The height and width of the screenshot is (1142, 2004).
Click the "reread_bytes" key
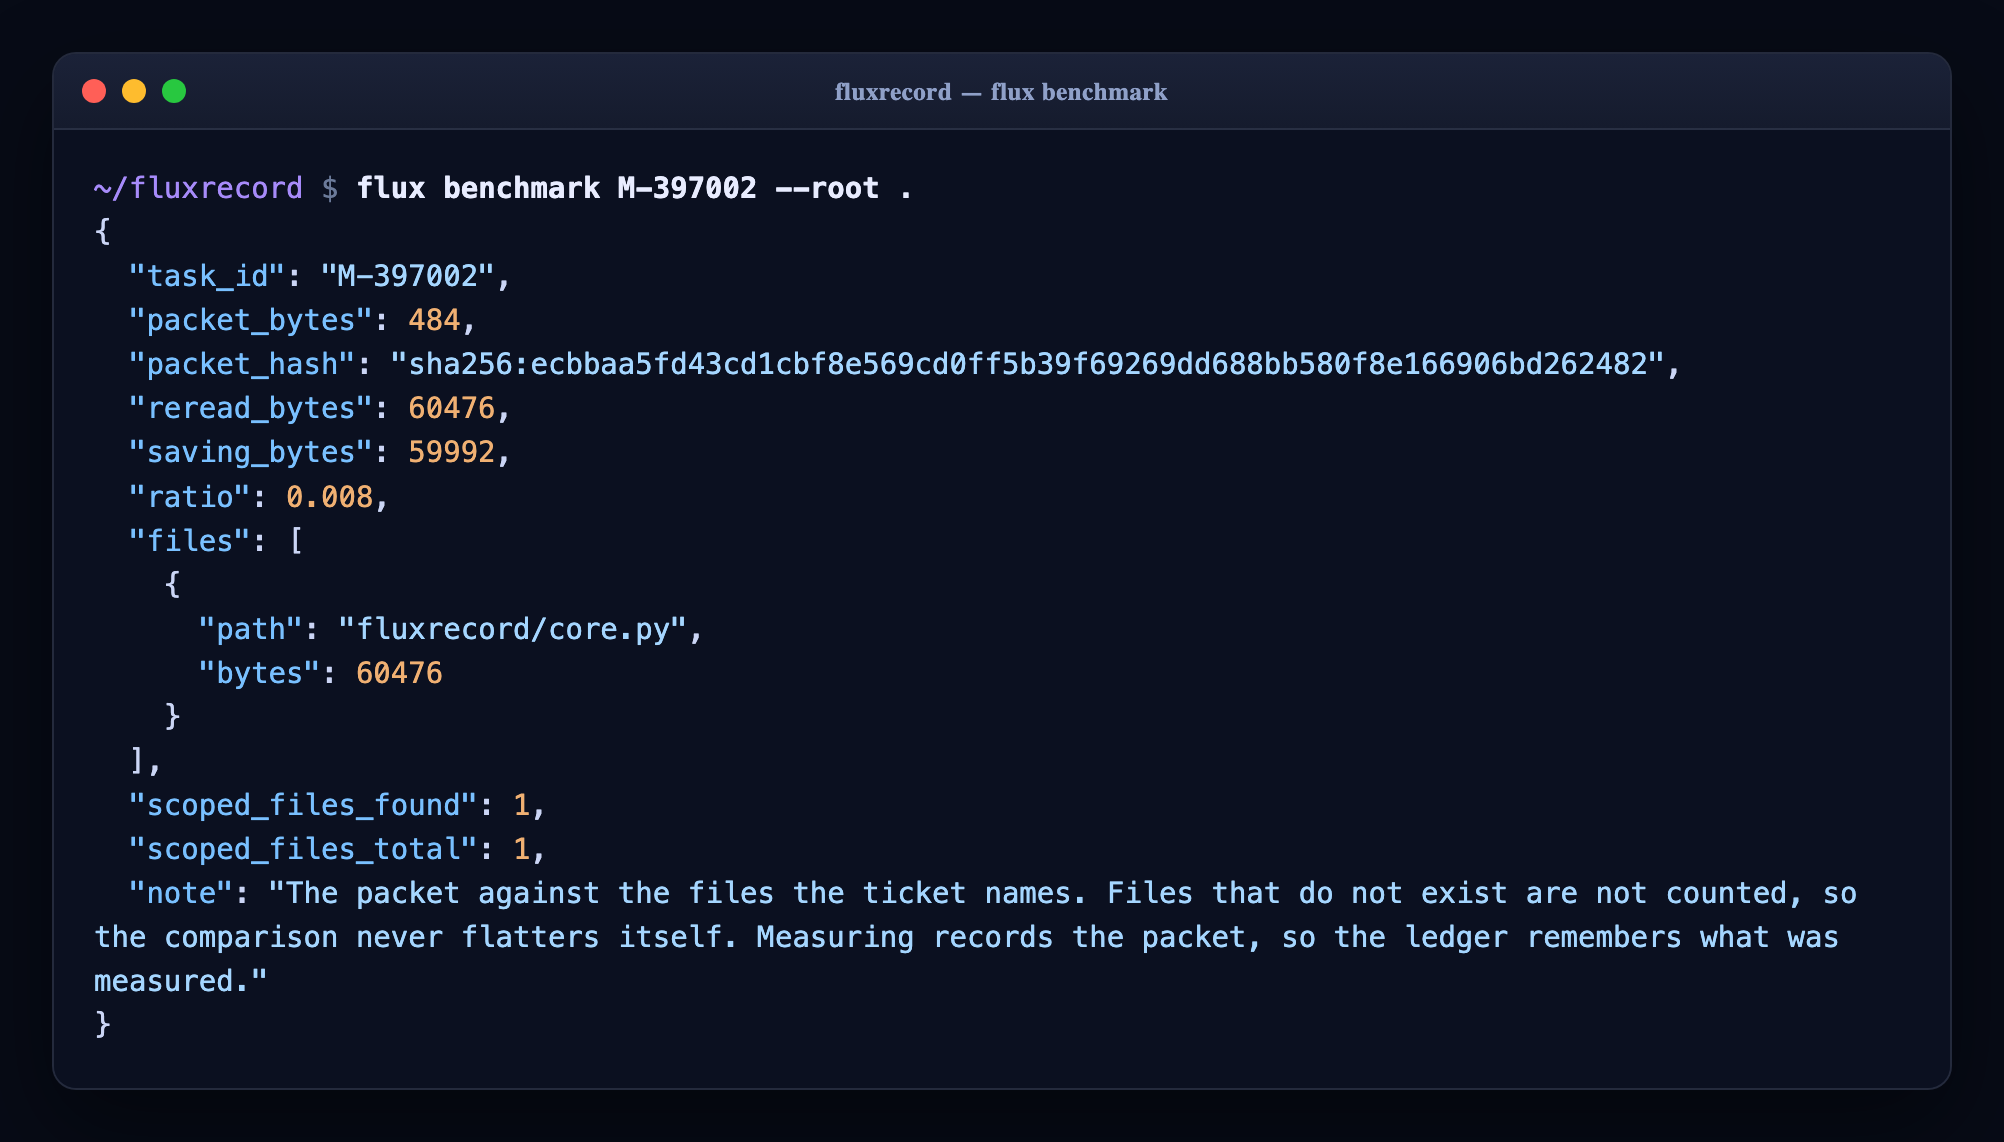[x=251, y=408]
